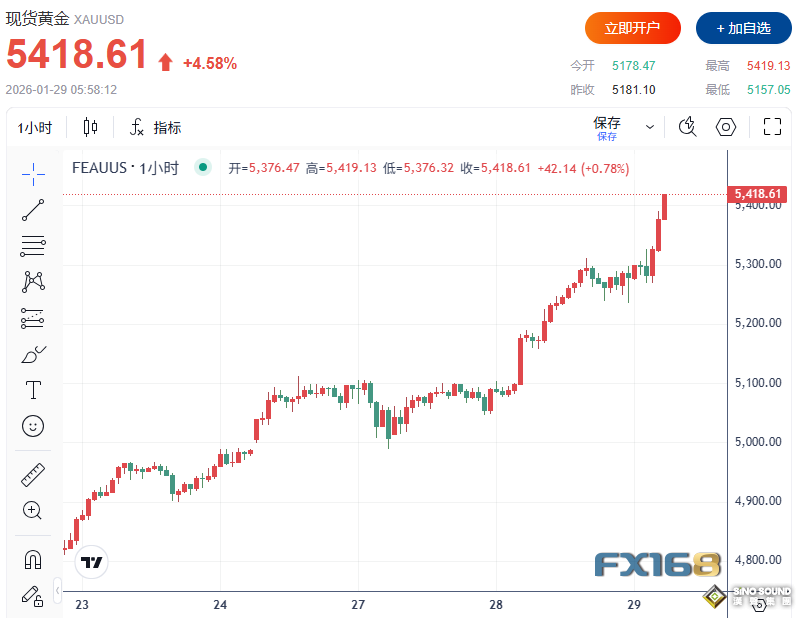801x618 pixels.
Task: Click the zoom in magnifier tool
Action: (33, 510)
